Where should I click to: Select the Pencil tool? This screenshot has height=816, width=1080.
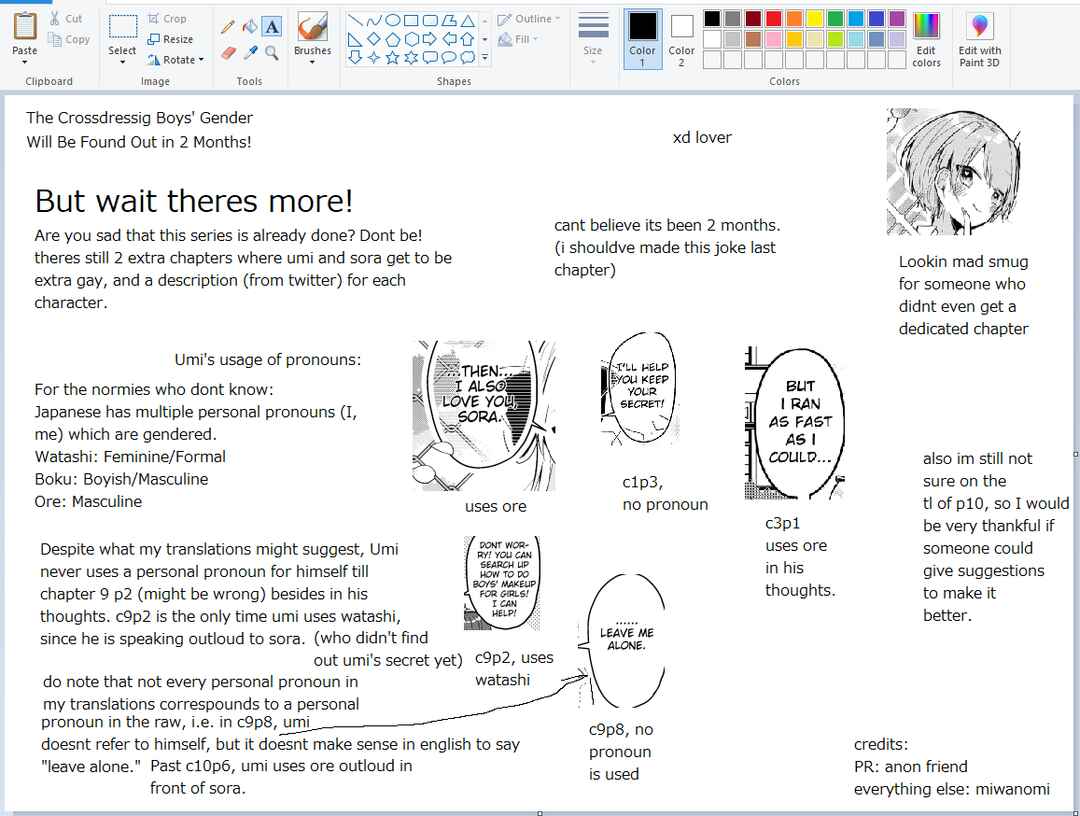(228, 27)
